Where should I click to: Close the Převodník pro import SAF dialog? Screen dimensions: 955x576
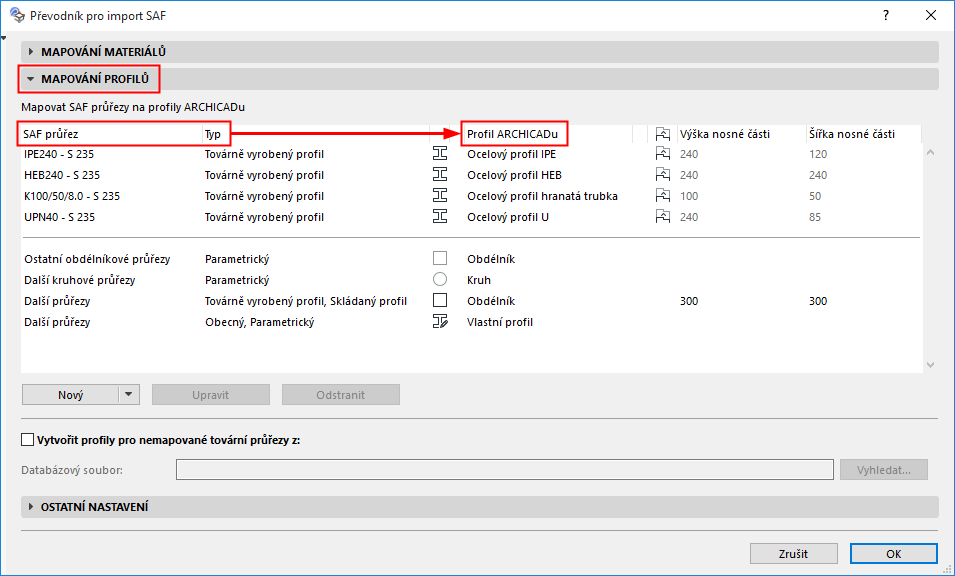tap(931, 16)
